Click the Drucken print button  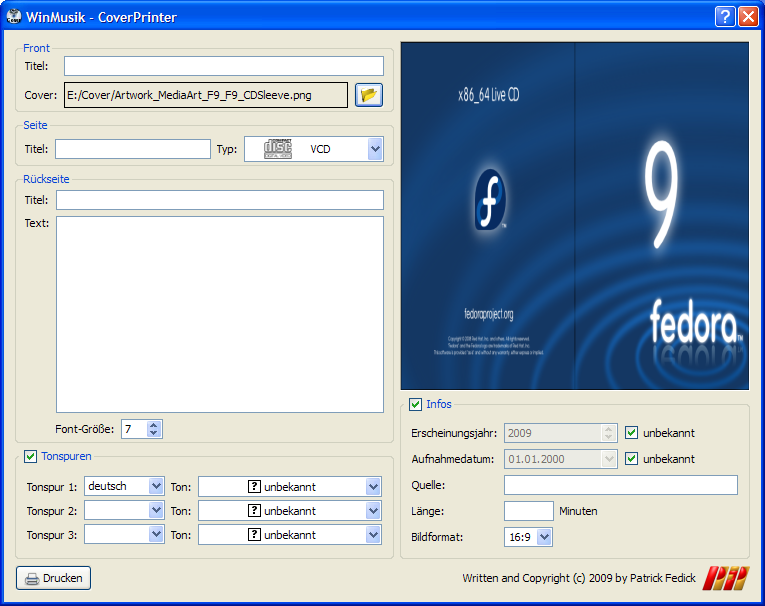pyautogui.click(x=53, y=578)
